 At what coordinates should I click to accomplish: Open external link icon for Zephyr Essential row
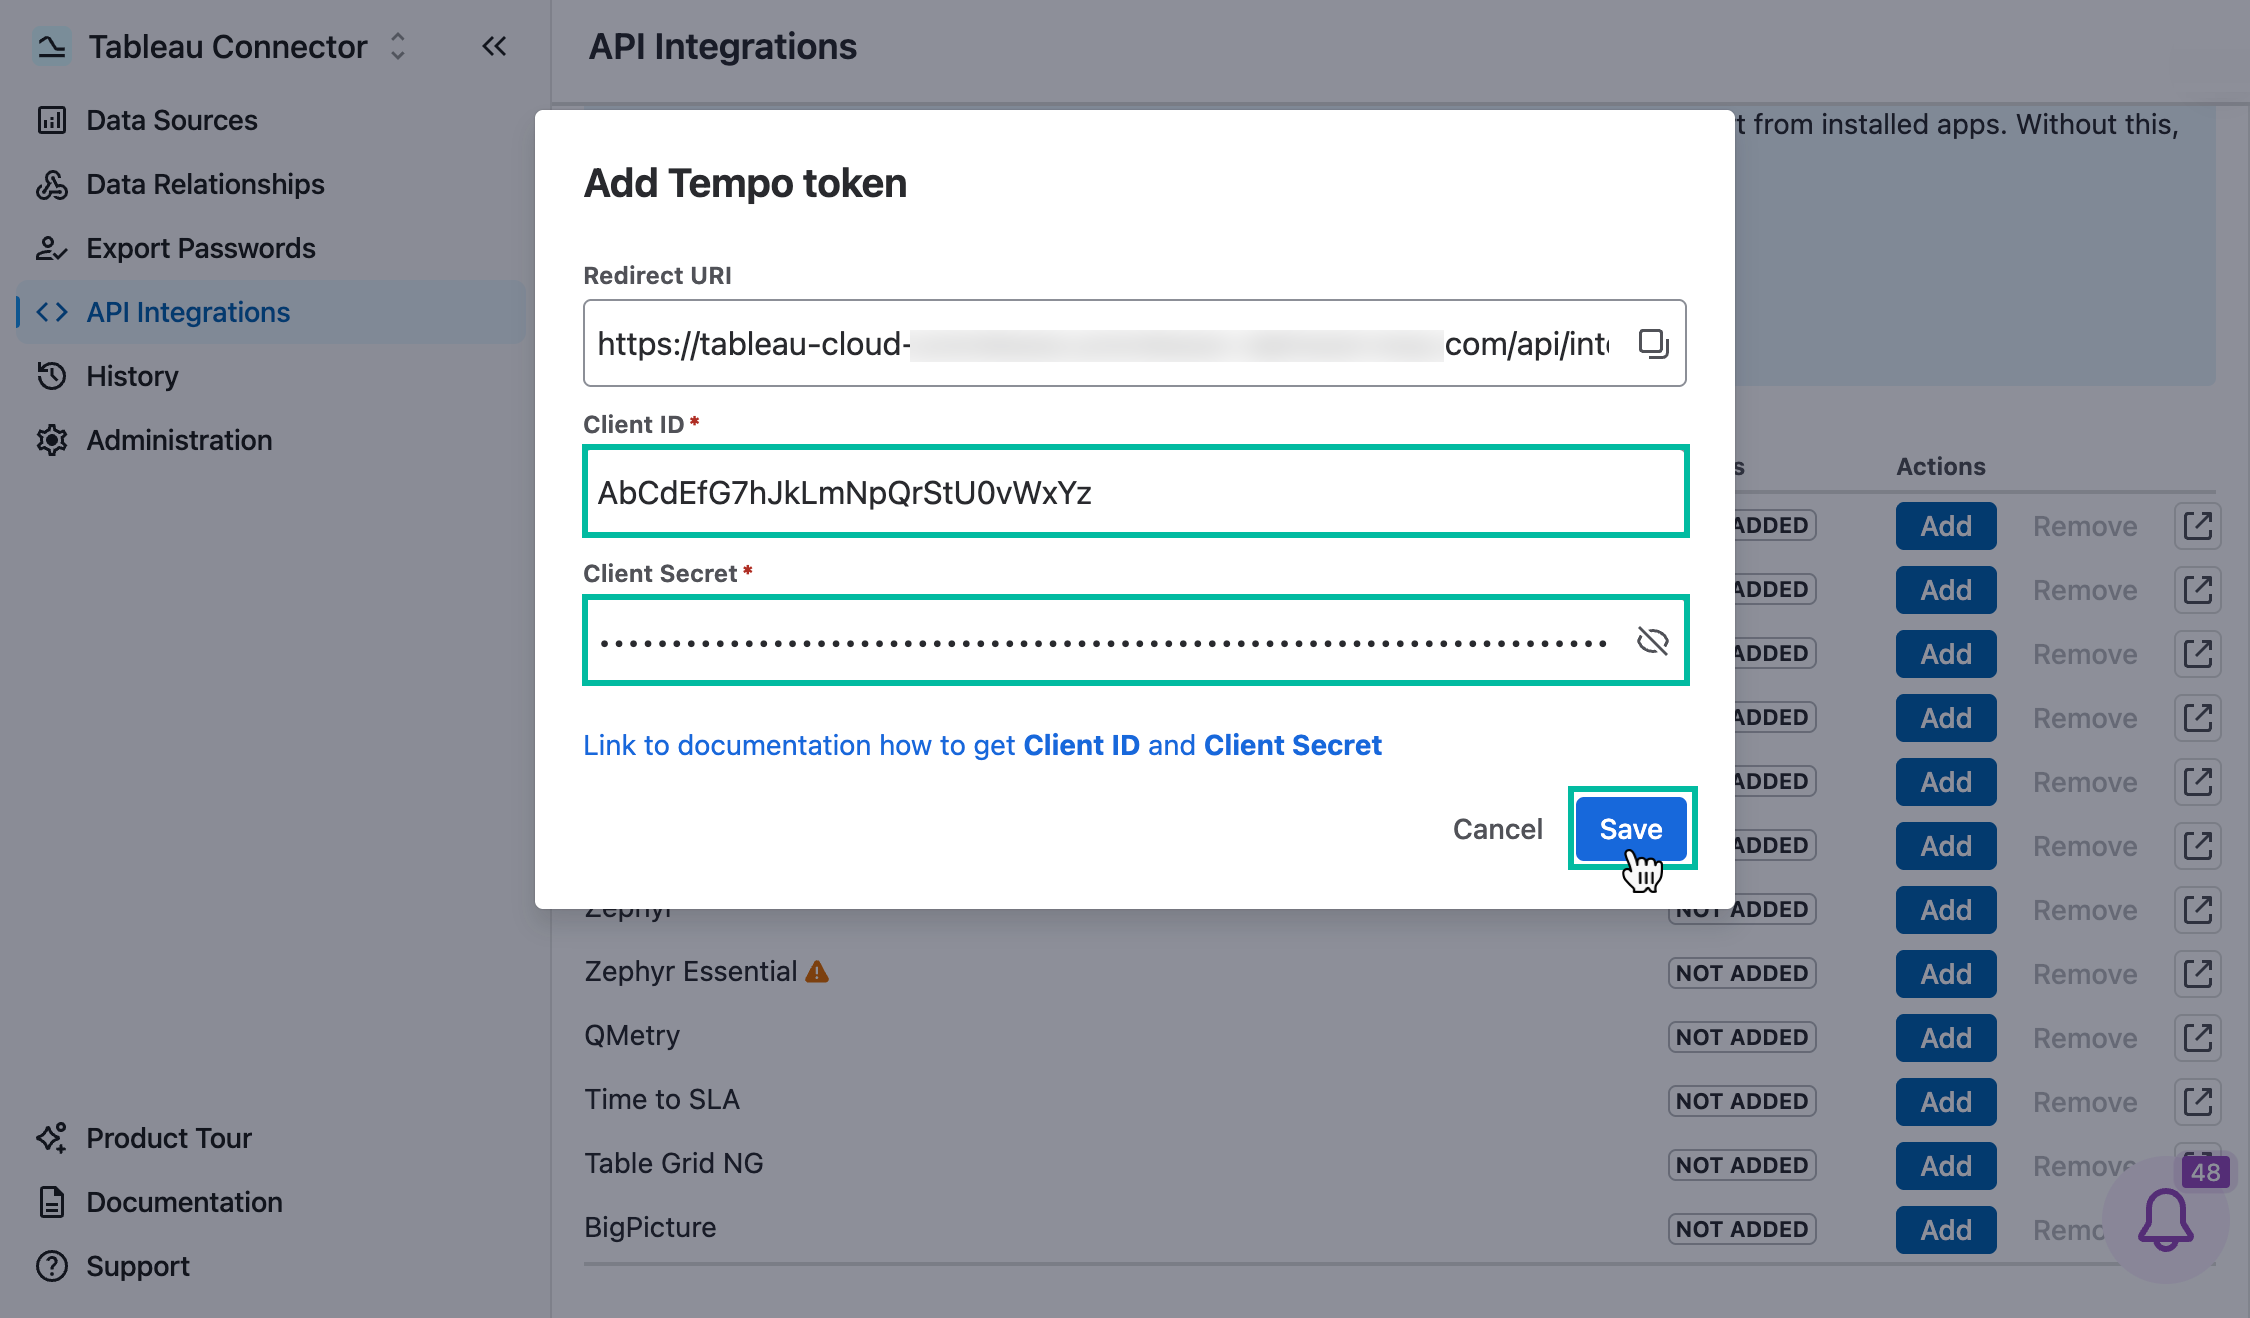click(x=2198, y=974)
